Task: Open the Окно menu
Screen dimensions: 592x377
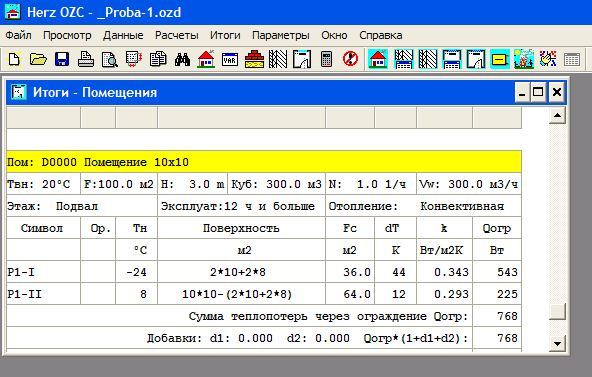Action: point(334,35)
